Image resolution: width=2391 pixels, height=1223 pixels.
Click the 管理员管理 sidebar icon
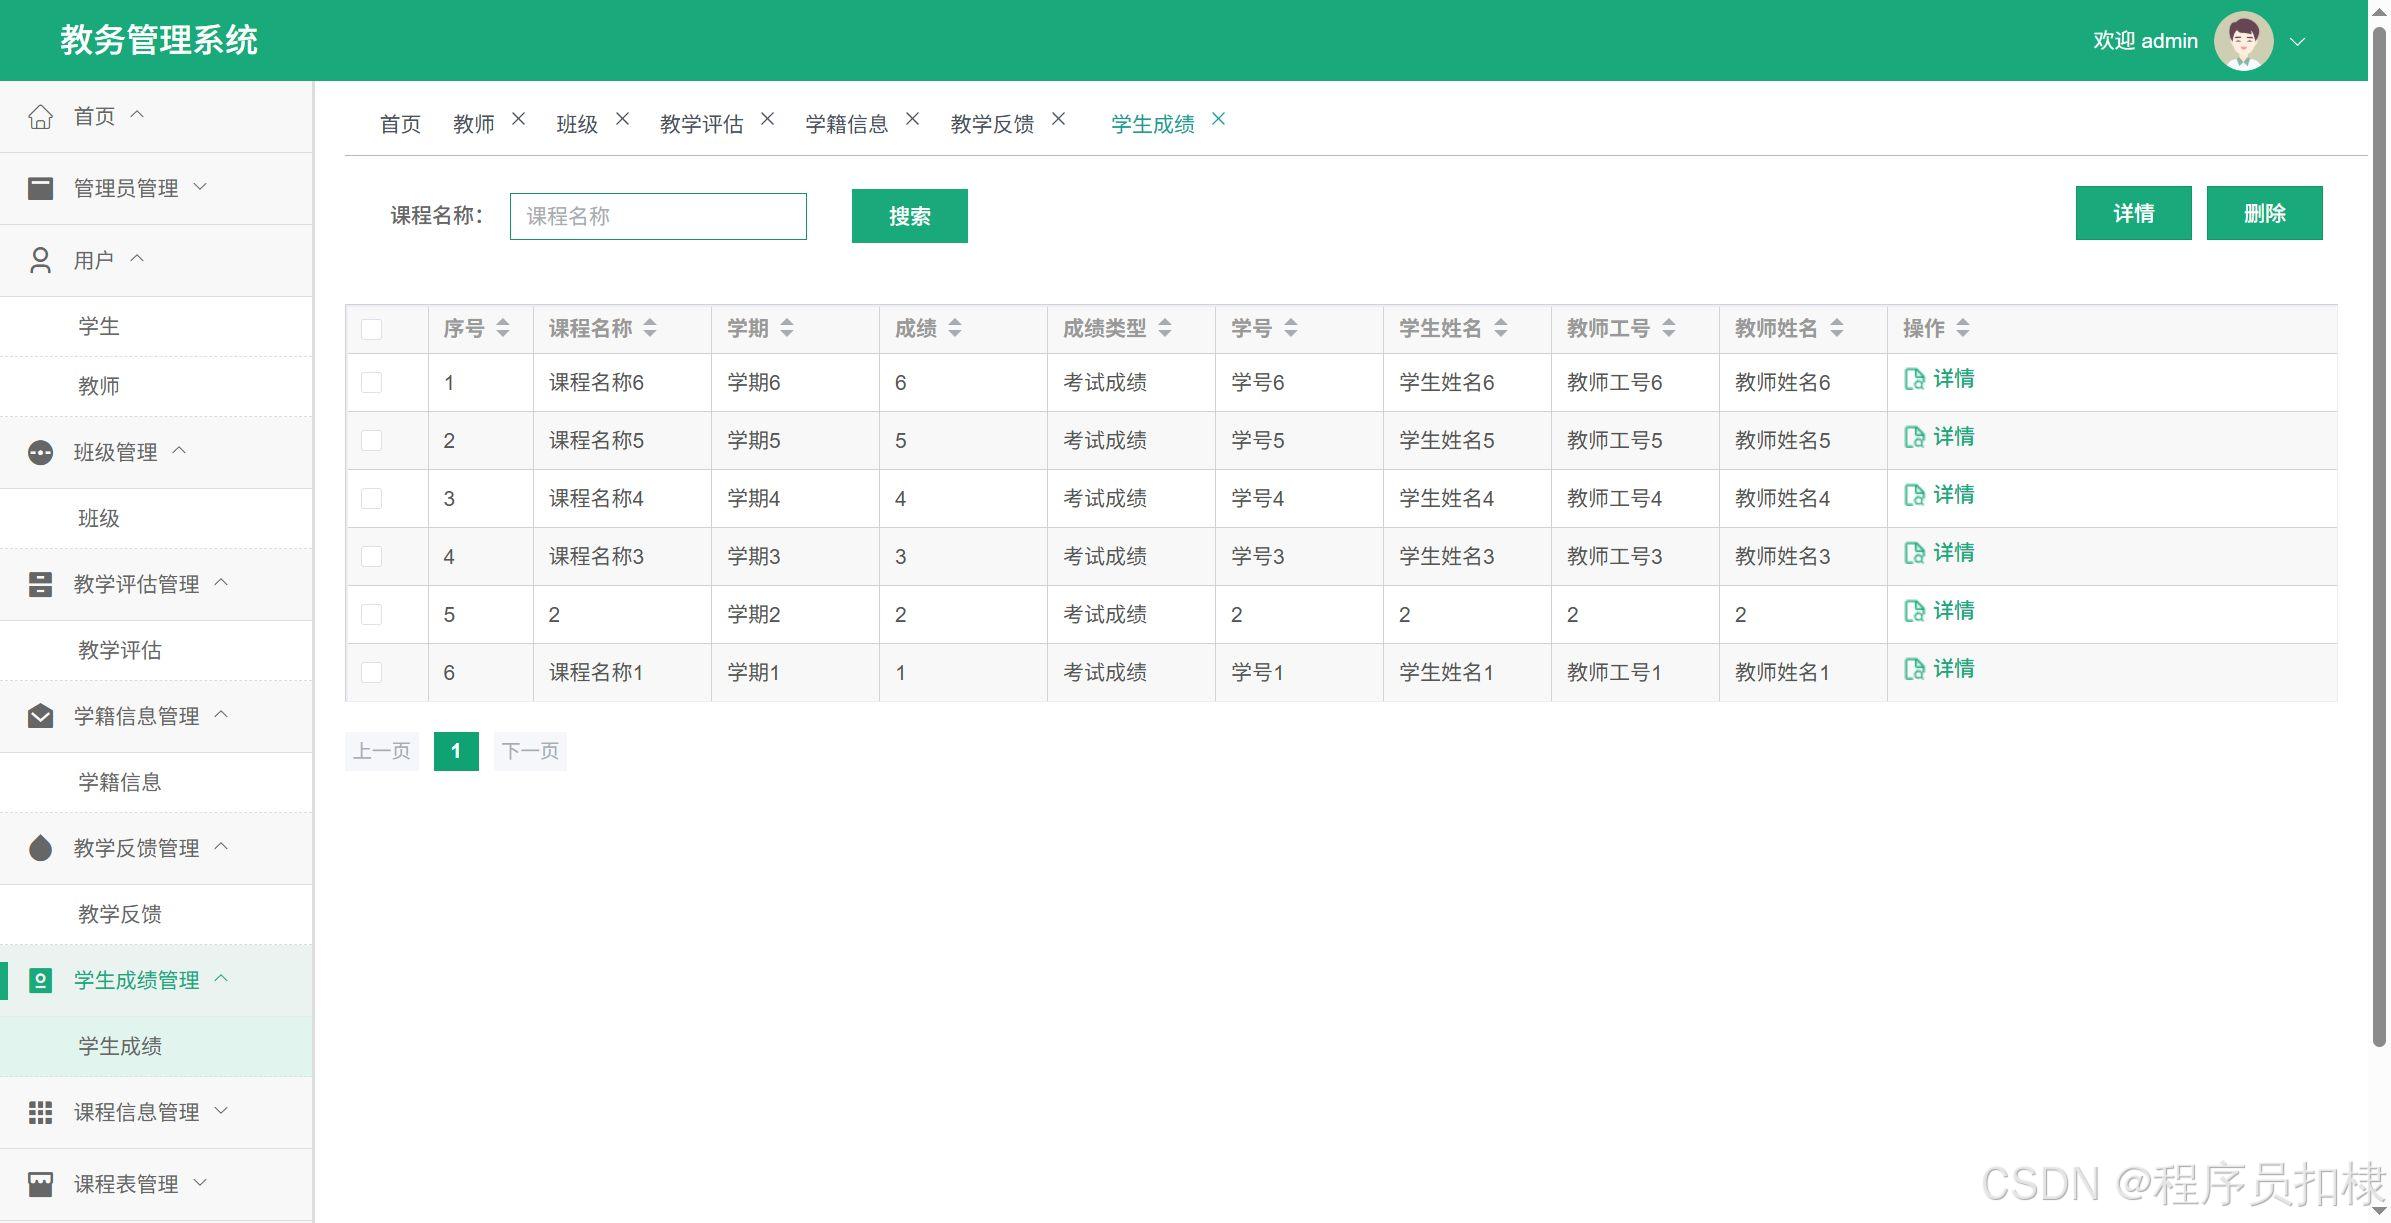click(x=40, y=188)
